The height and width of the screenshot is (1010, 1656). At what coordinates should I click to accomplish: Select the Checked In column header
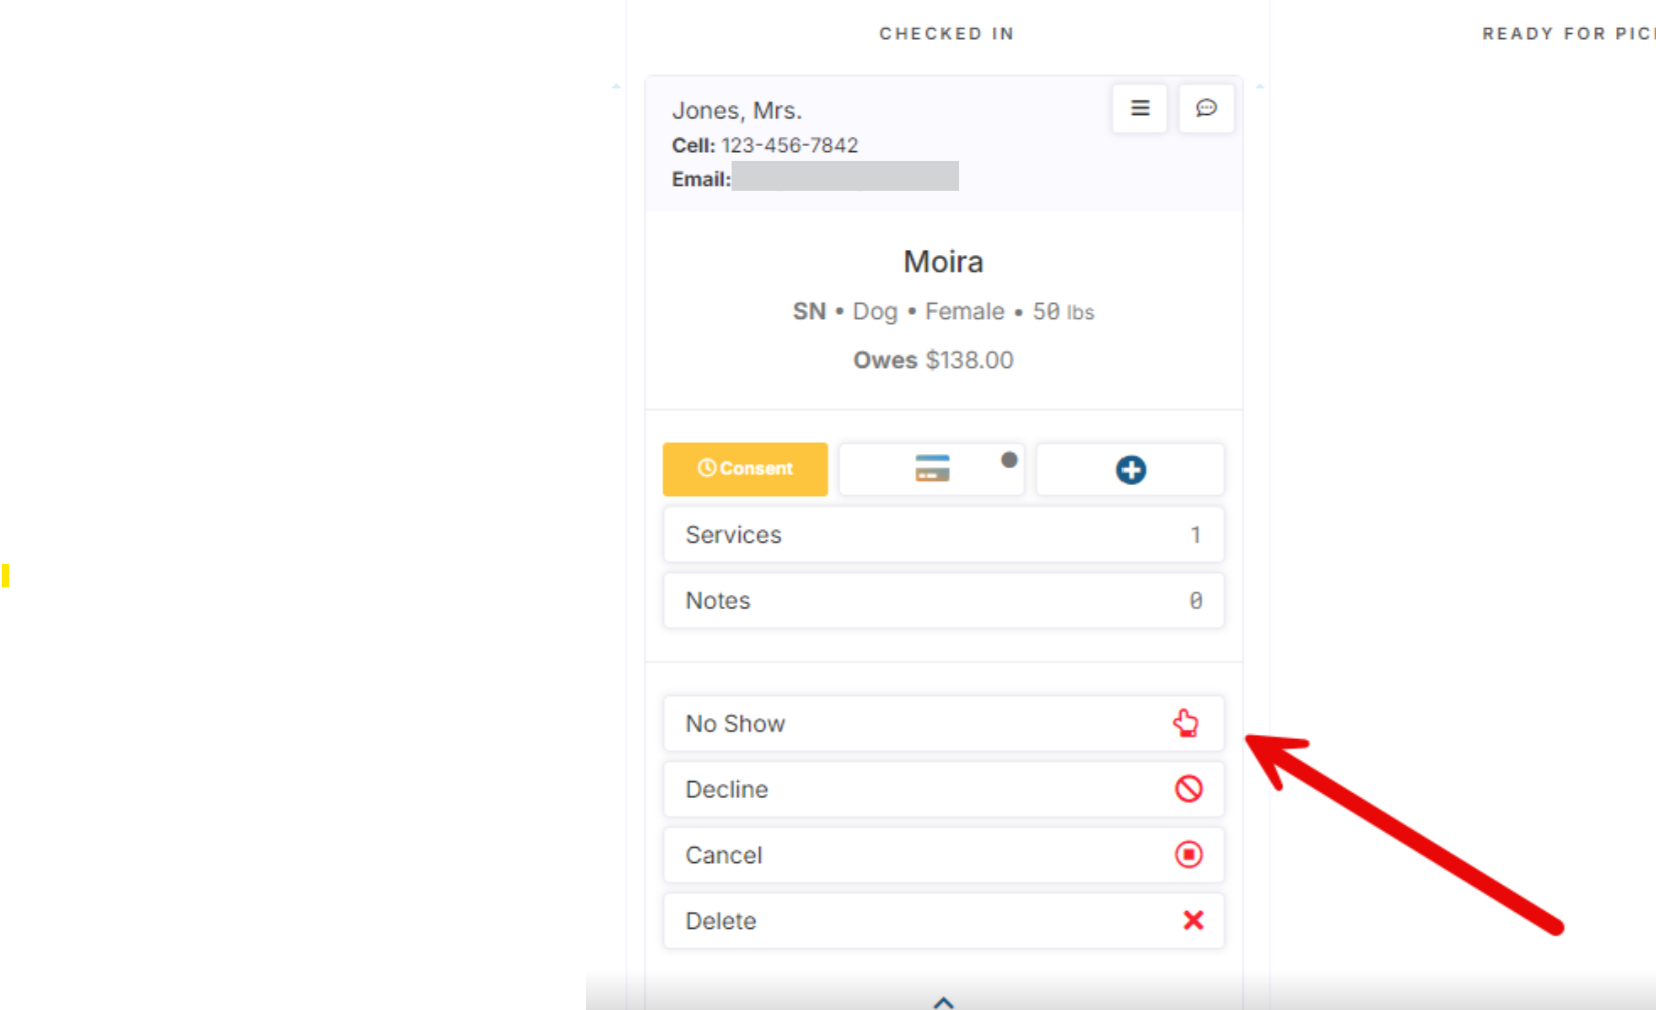(x=947, y=34)
